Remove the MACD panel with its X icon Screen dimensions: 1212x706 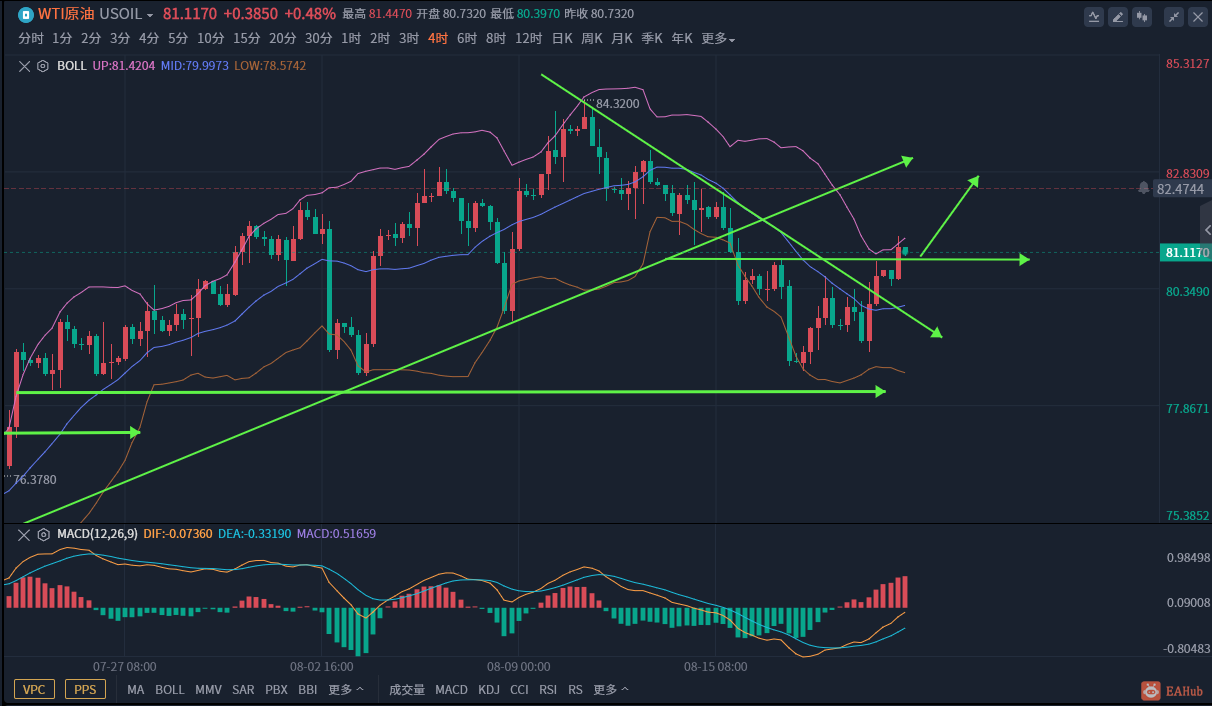[x=25, y=534]
